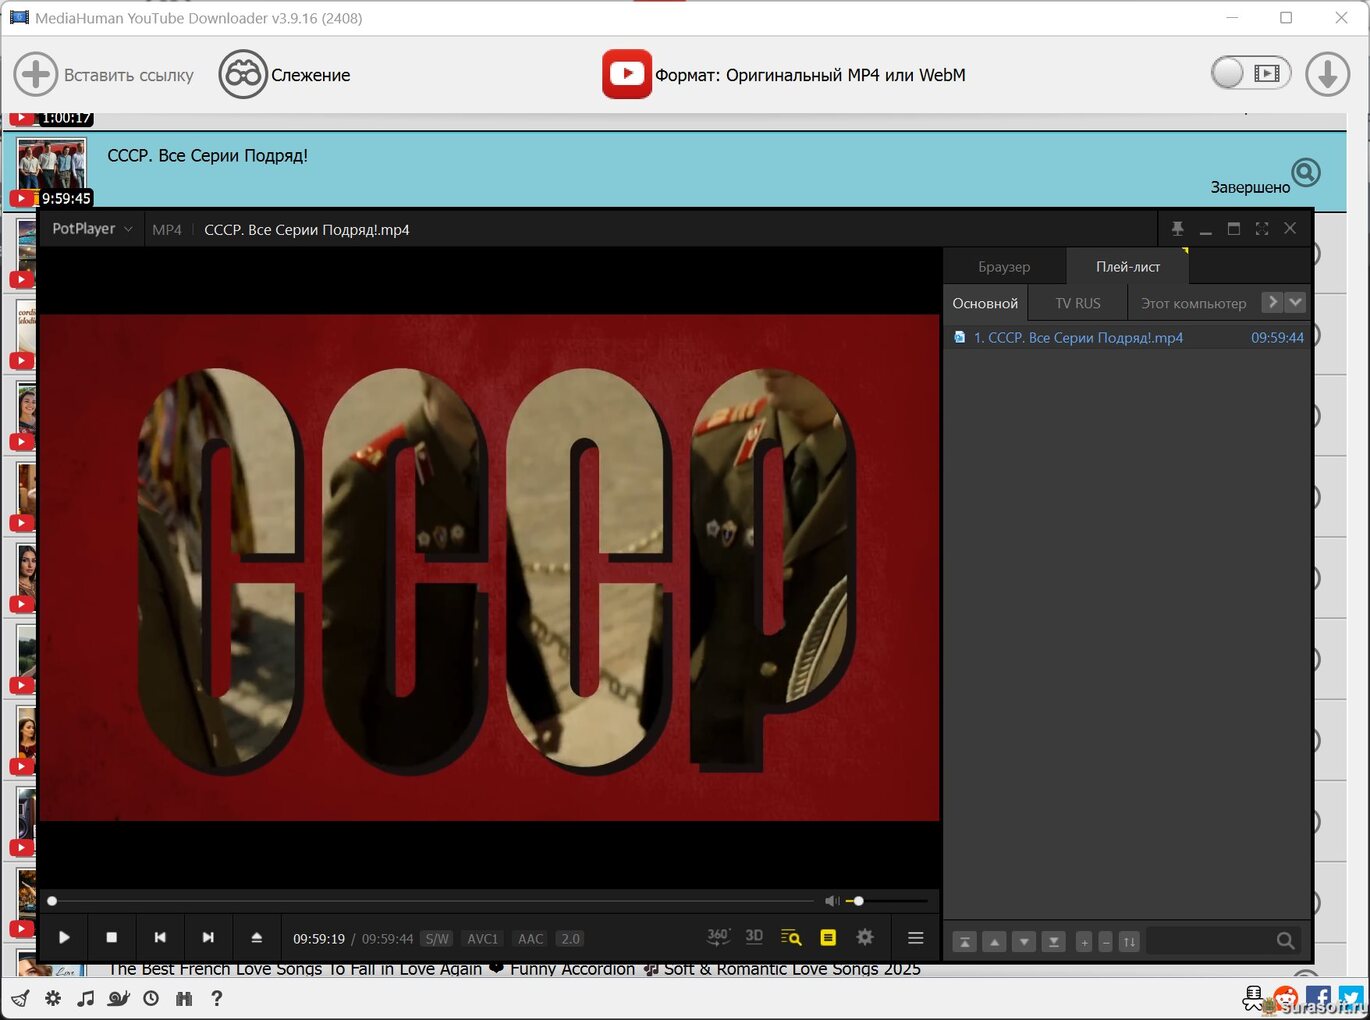1370x1020 pixels.
Task: Switch to the Браузер tab
Action: click(x=1004, y=267)
